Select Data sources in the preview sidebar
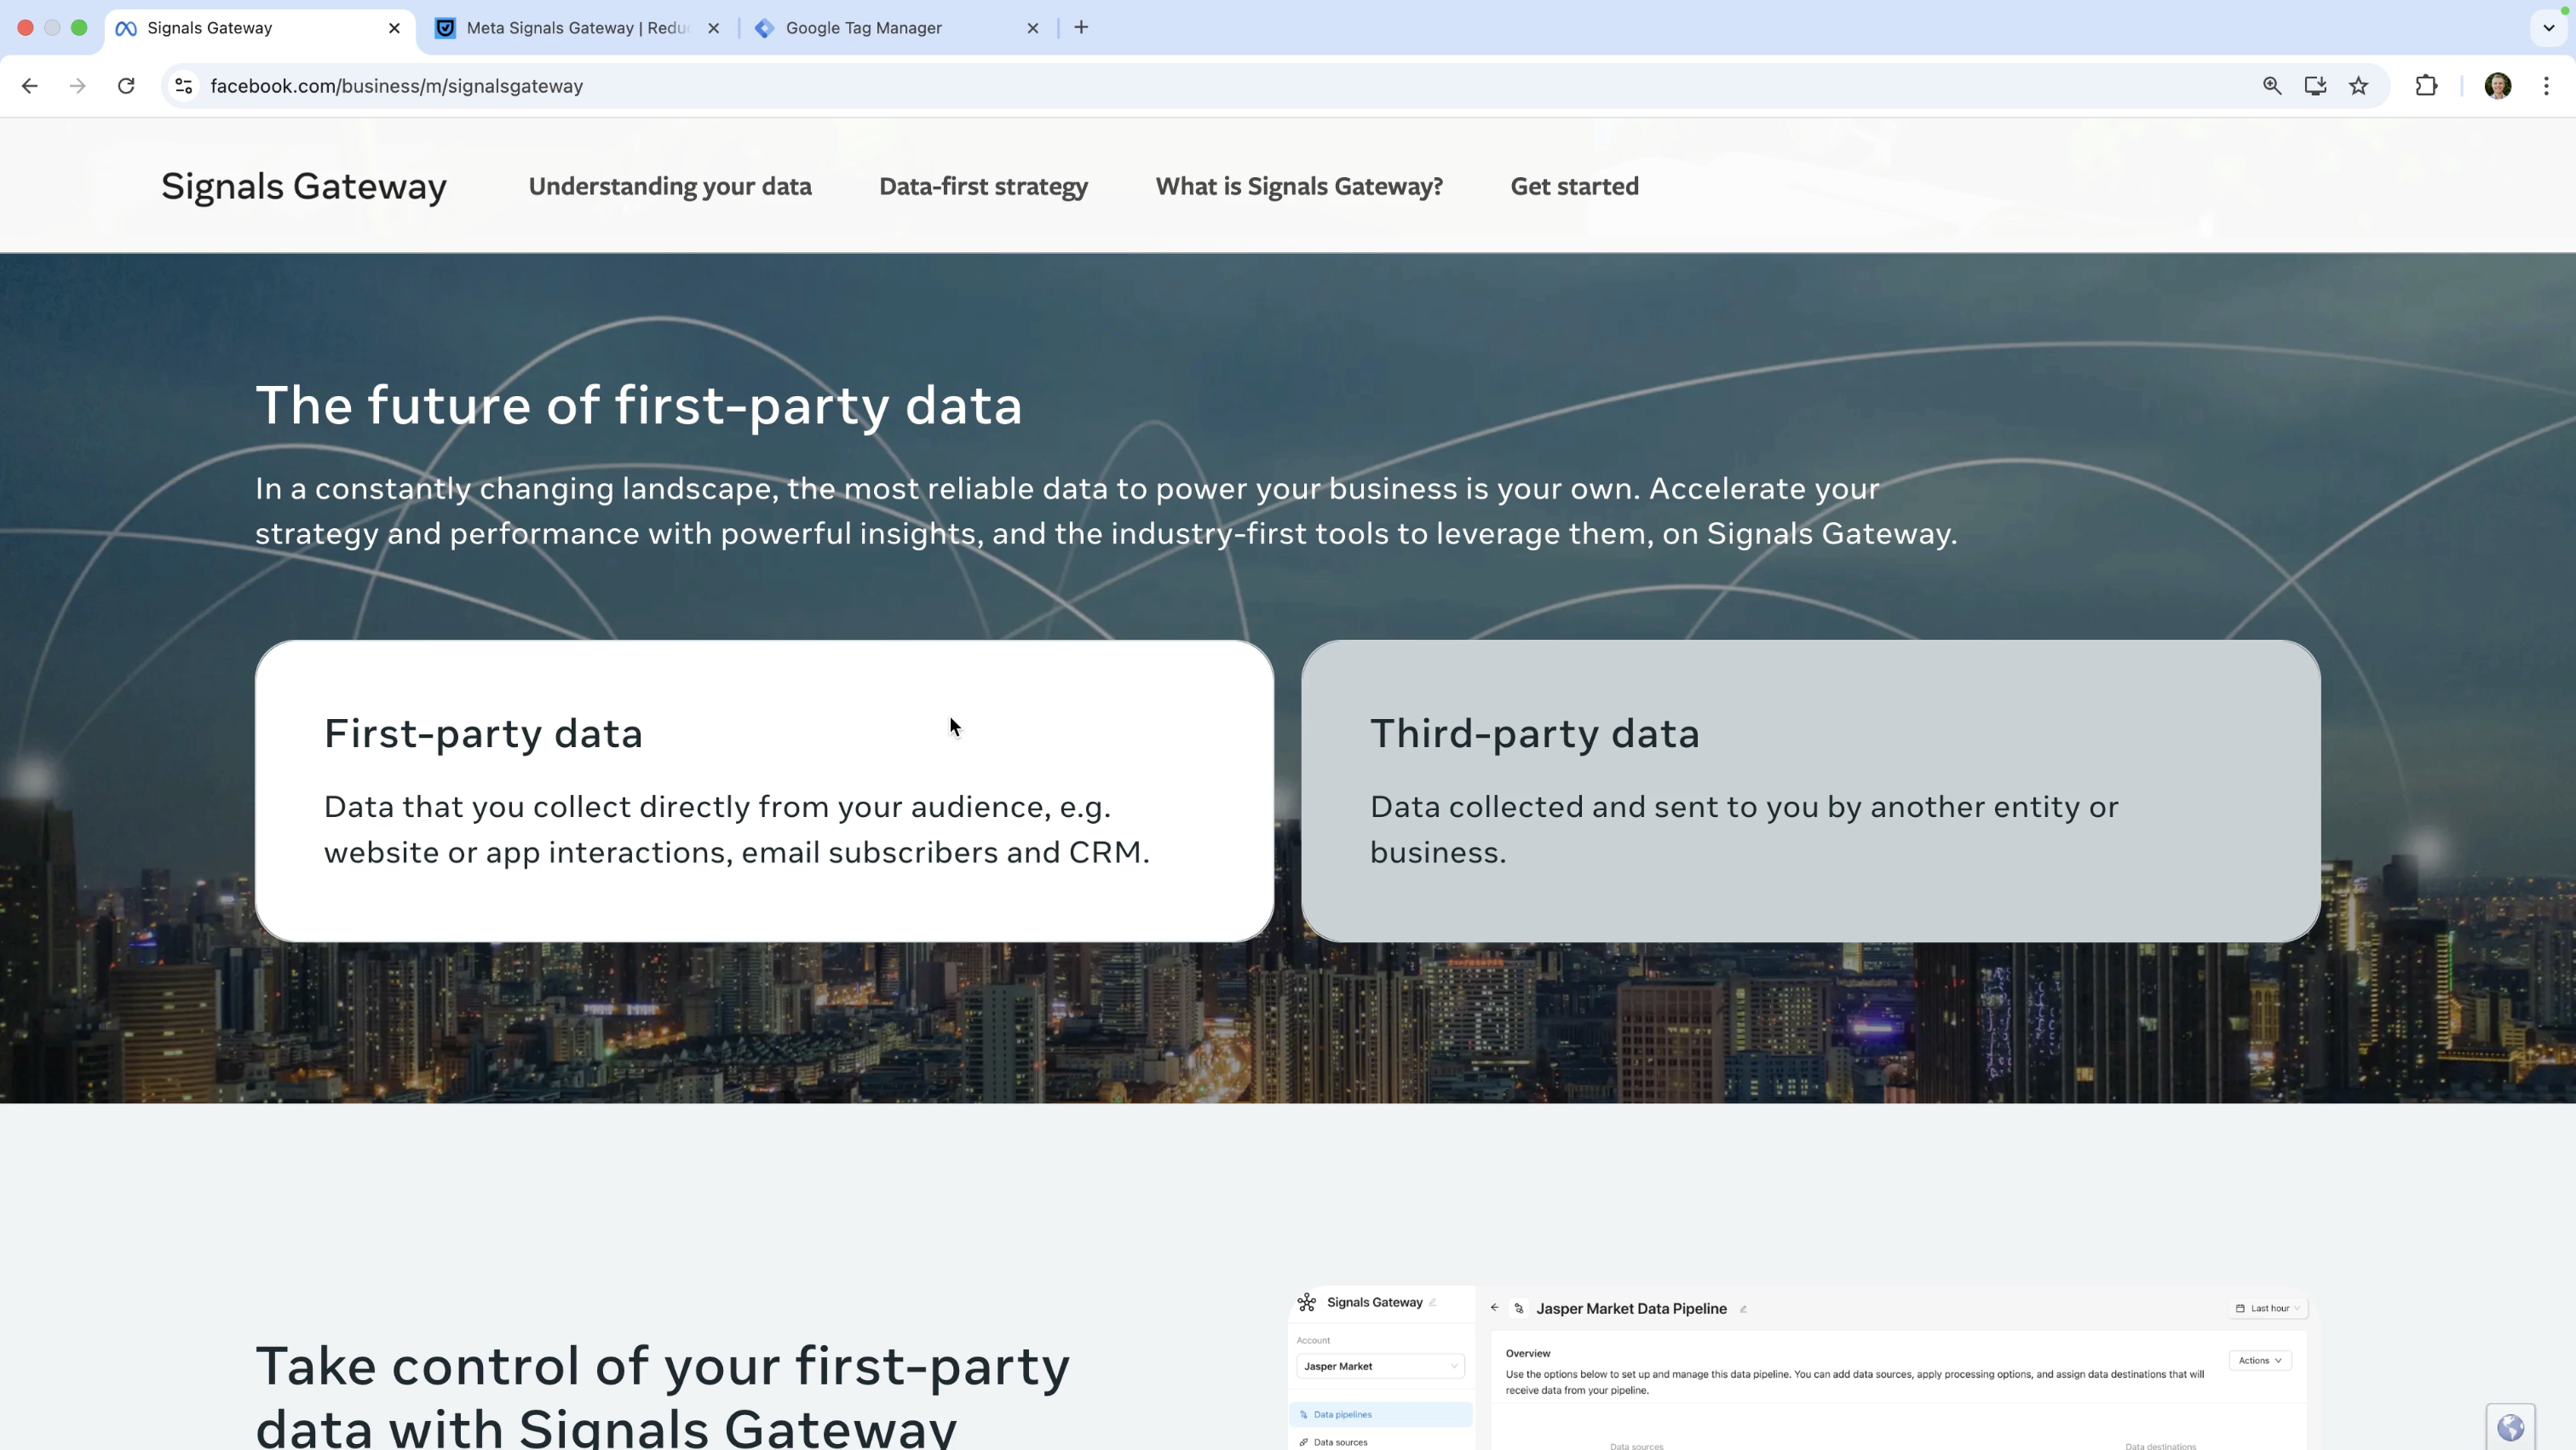This screenshot has width=2576, height=1450. coord(1340,1442)
